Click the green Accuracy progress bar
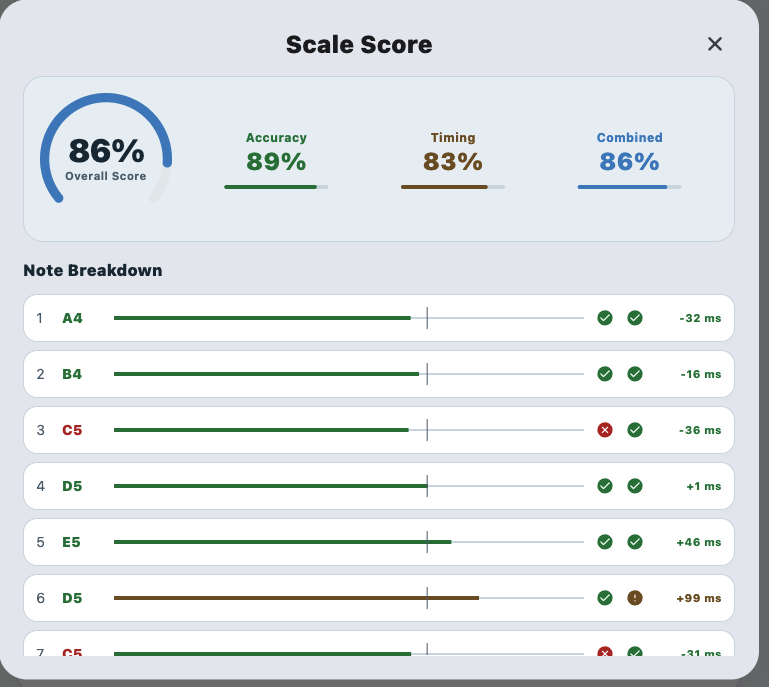This screenshot has width=769, height=687. click(276, 187)
